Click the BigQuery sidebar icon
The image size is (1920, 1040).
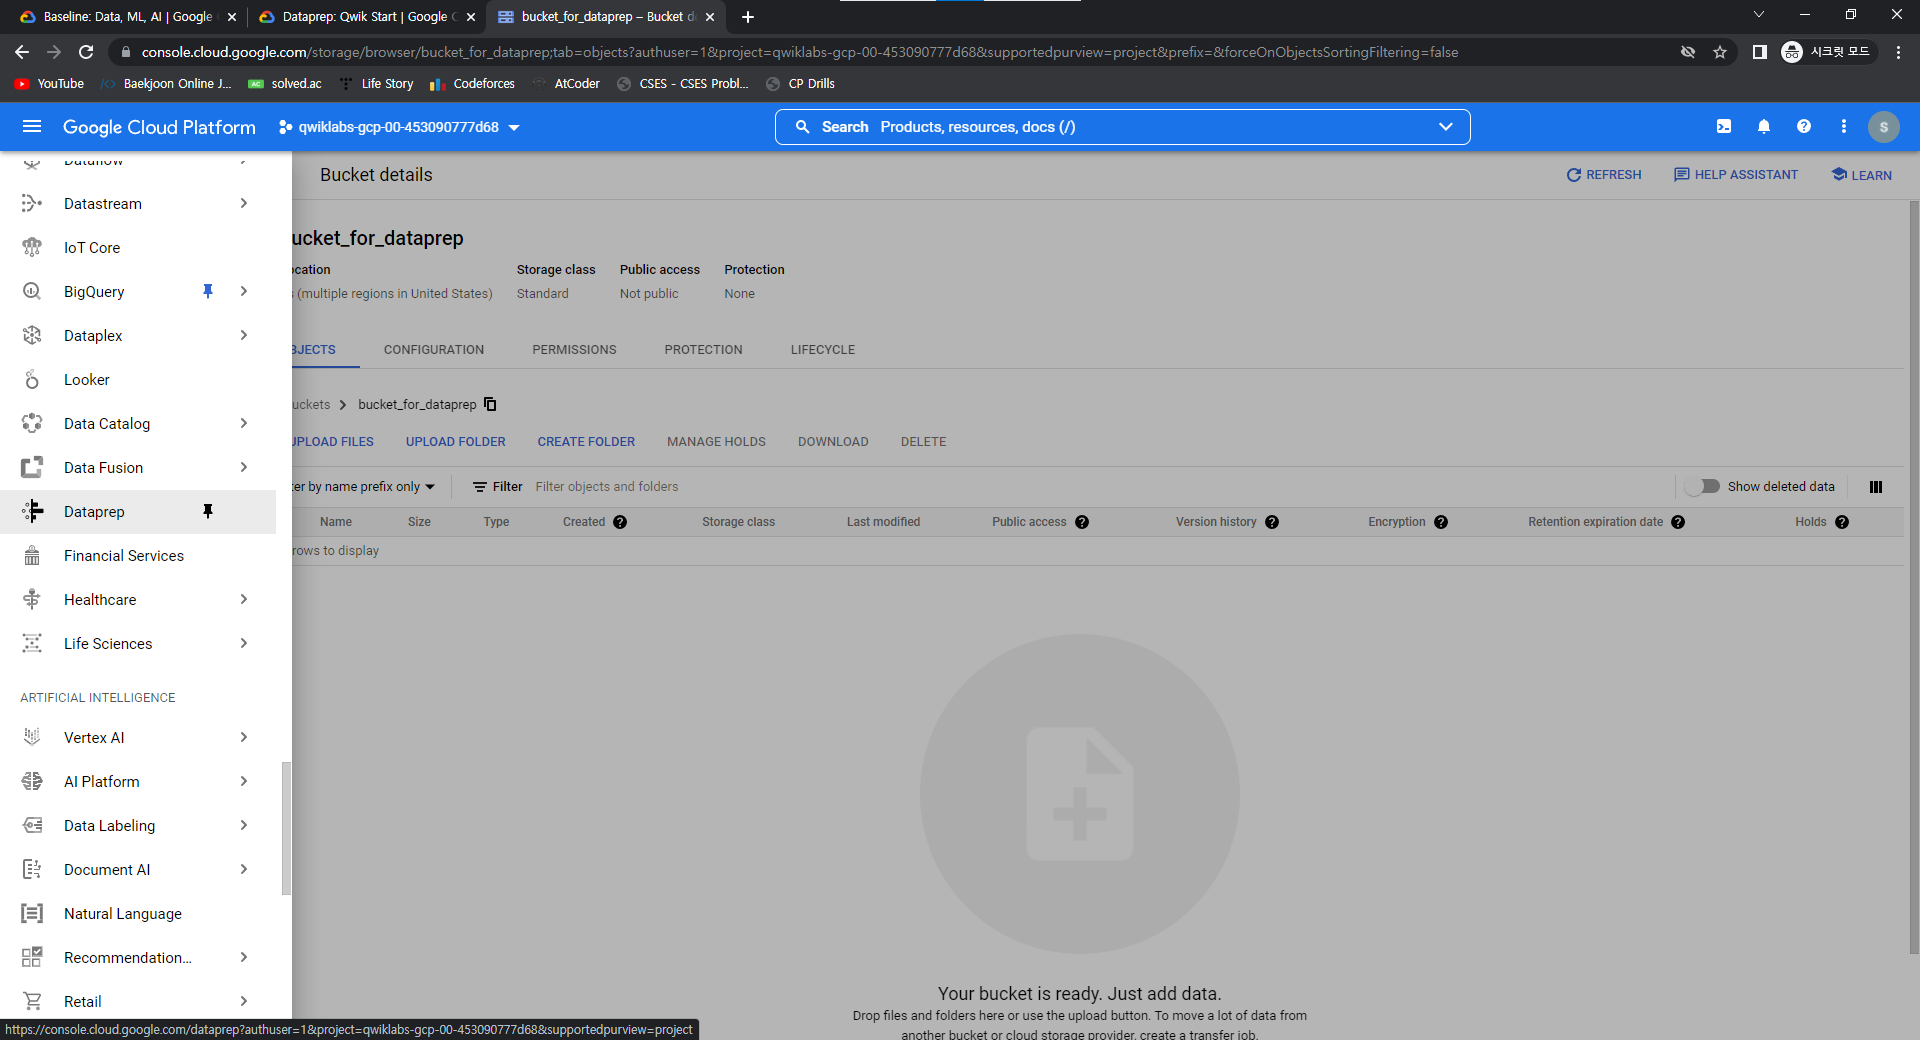(x=32, y=292)
